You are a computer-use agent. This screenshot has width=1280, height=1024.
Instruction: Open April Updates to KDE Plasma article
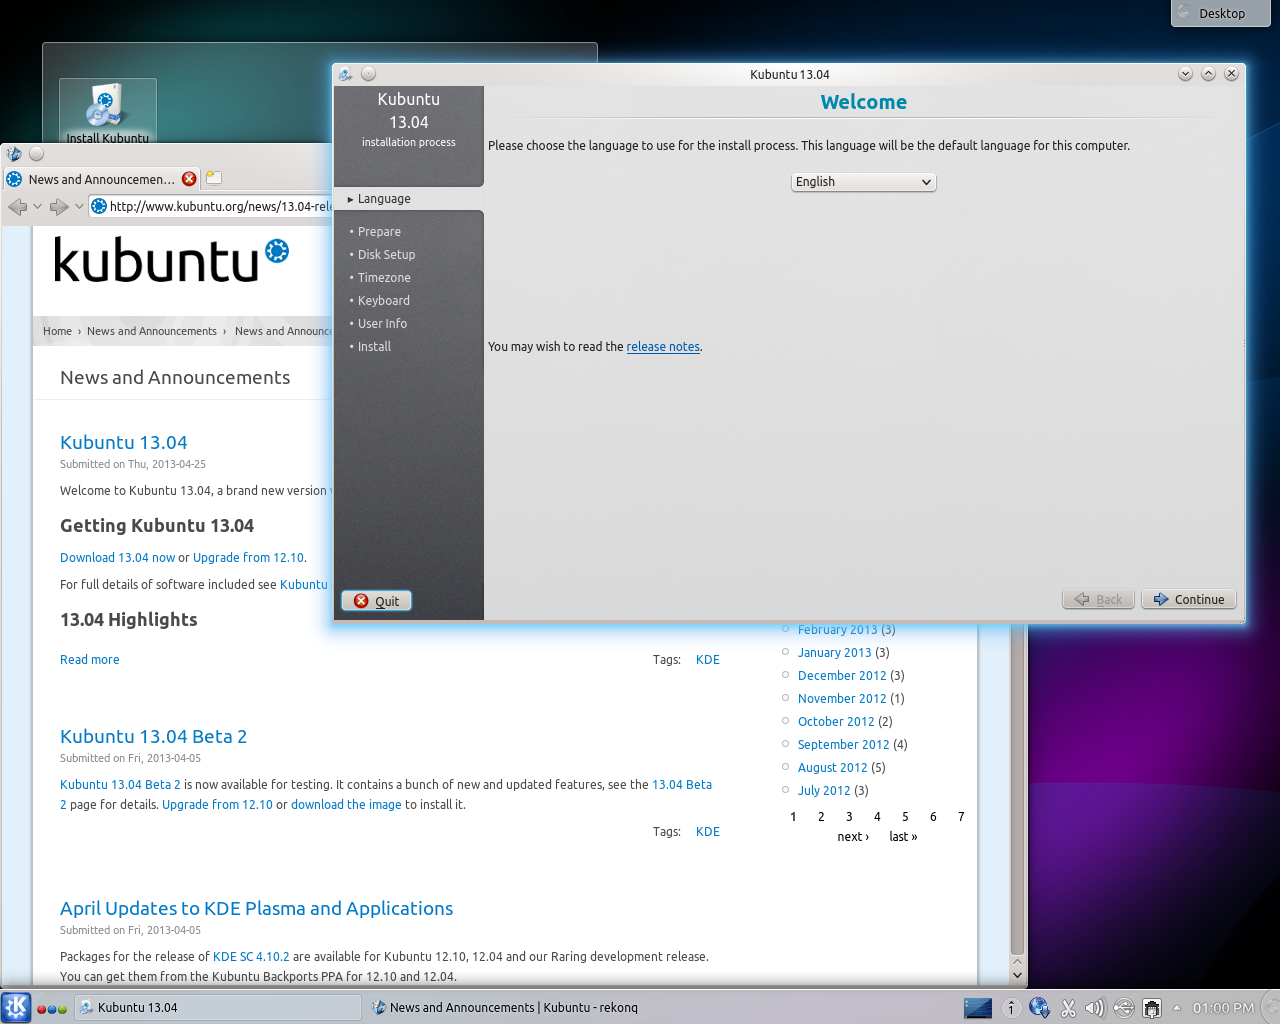pyautogui.click(x=256, y=909)
